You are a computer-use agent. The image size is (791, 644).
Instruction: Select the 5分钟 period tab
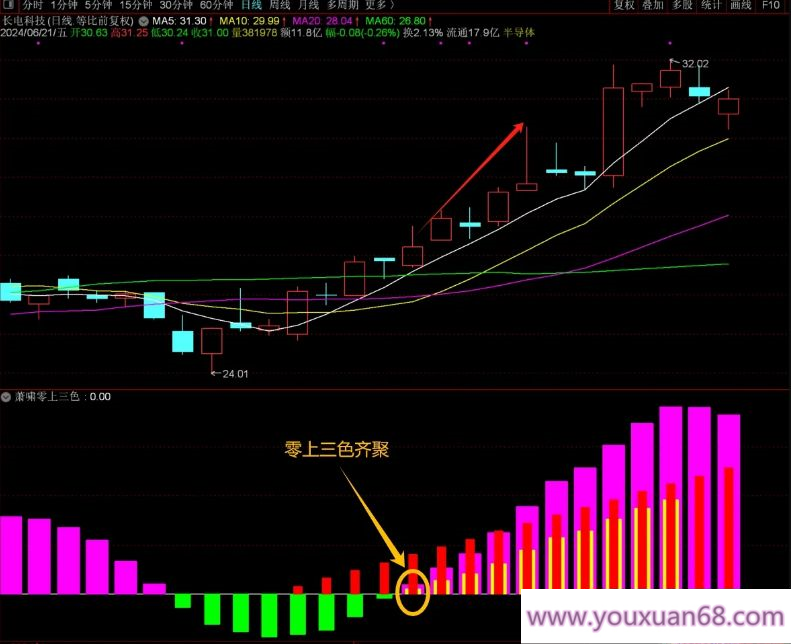point(98,5)
